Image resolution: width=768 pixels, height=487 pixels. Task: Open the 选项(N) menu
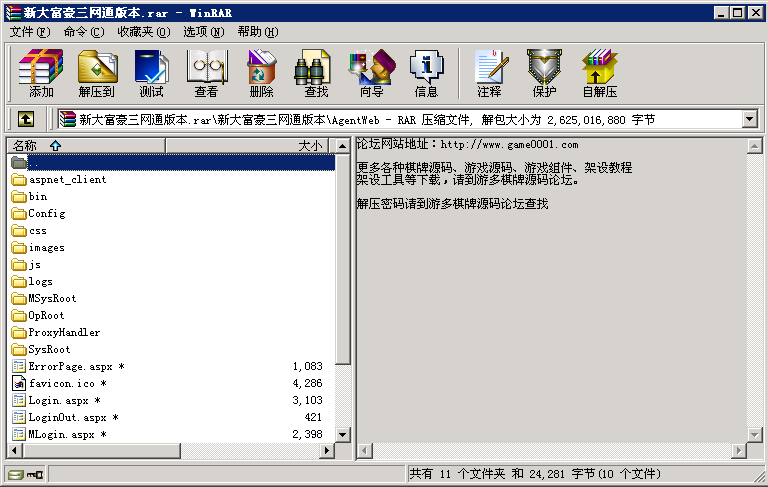204,32
